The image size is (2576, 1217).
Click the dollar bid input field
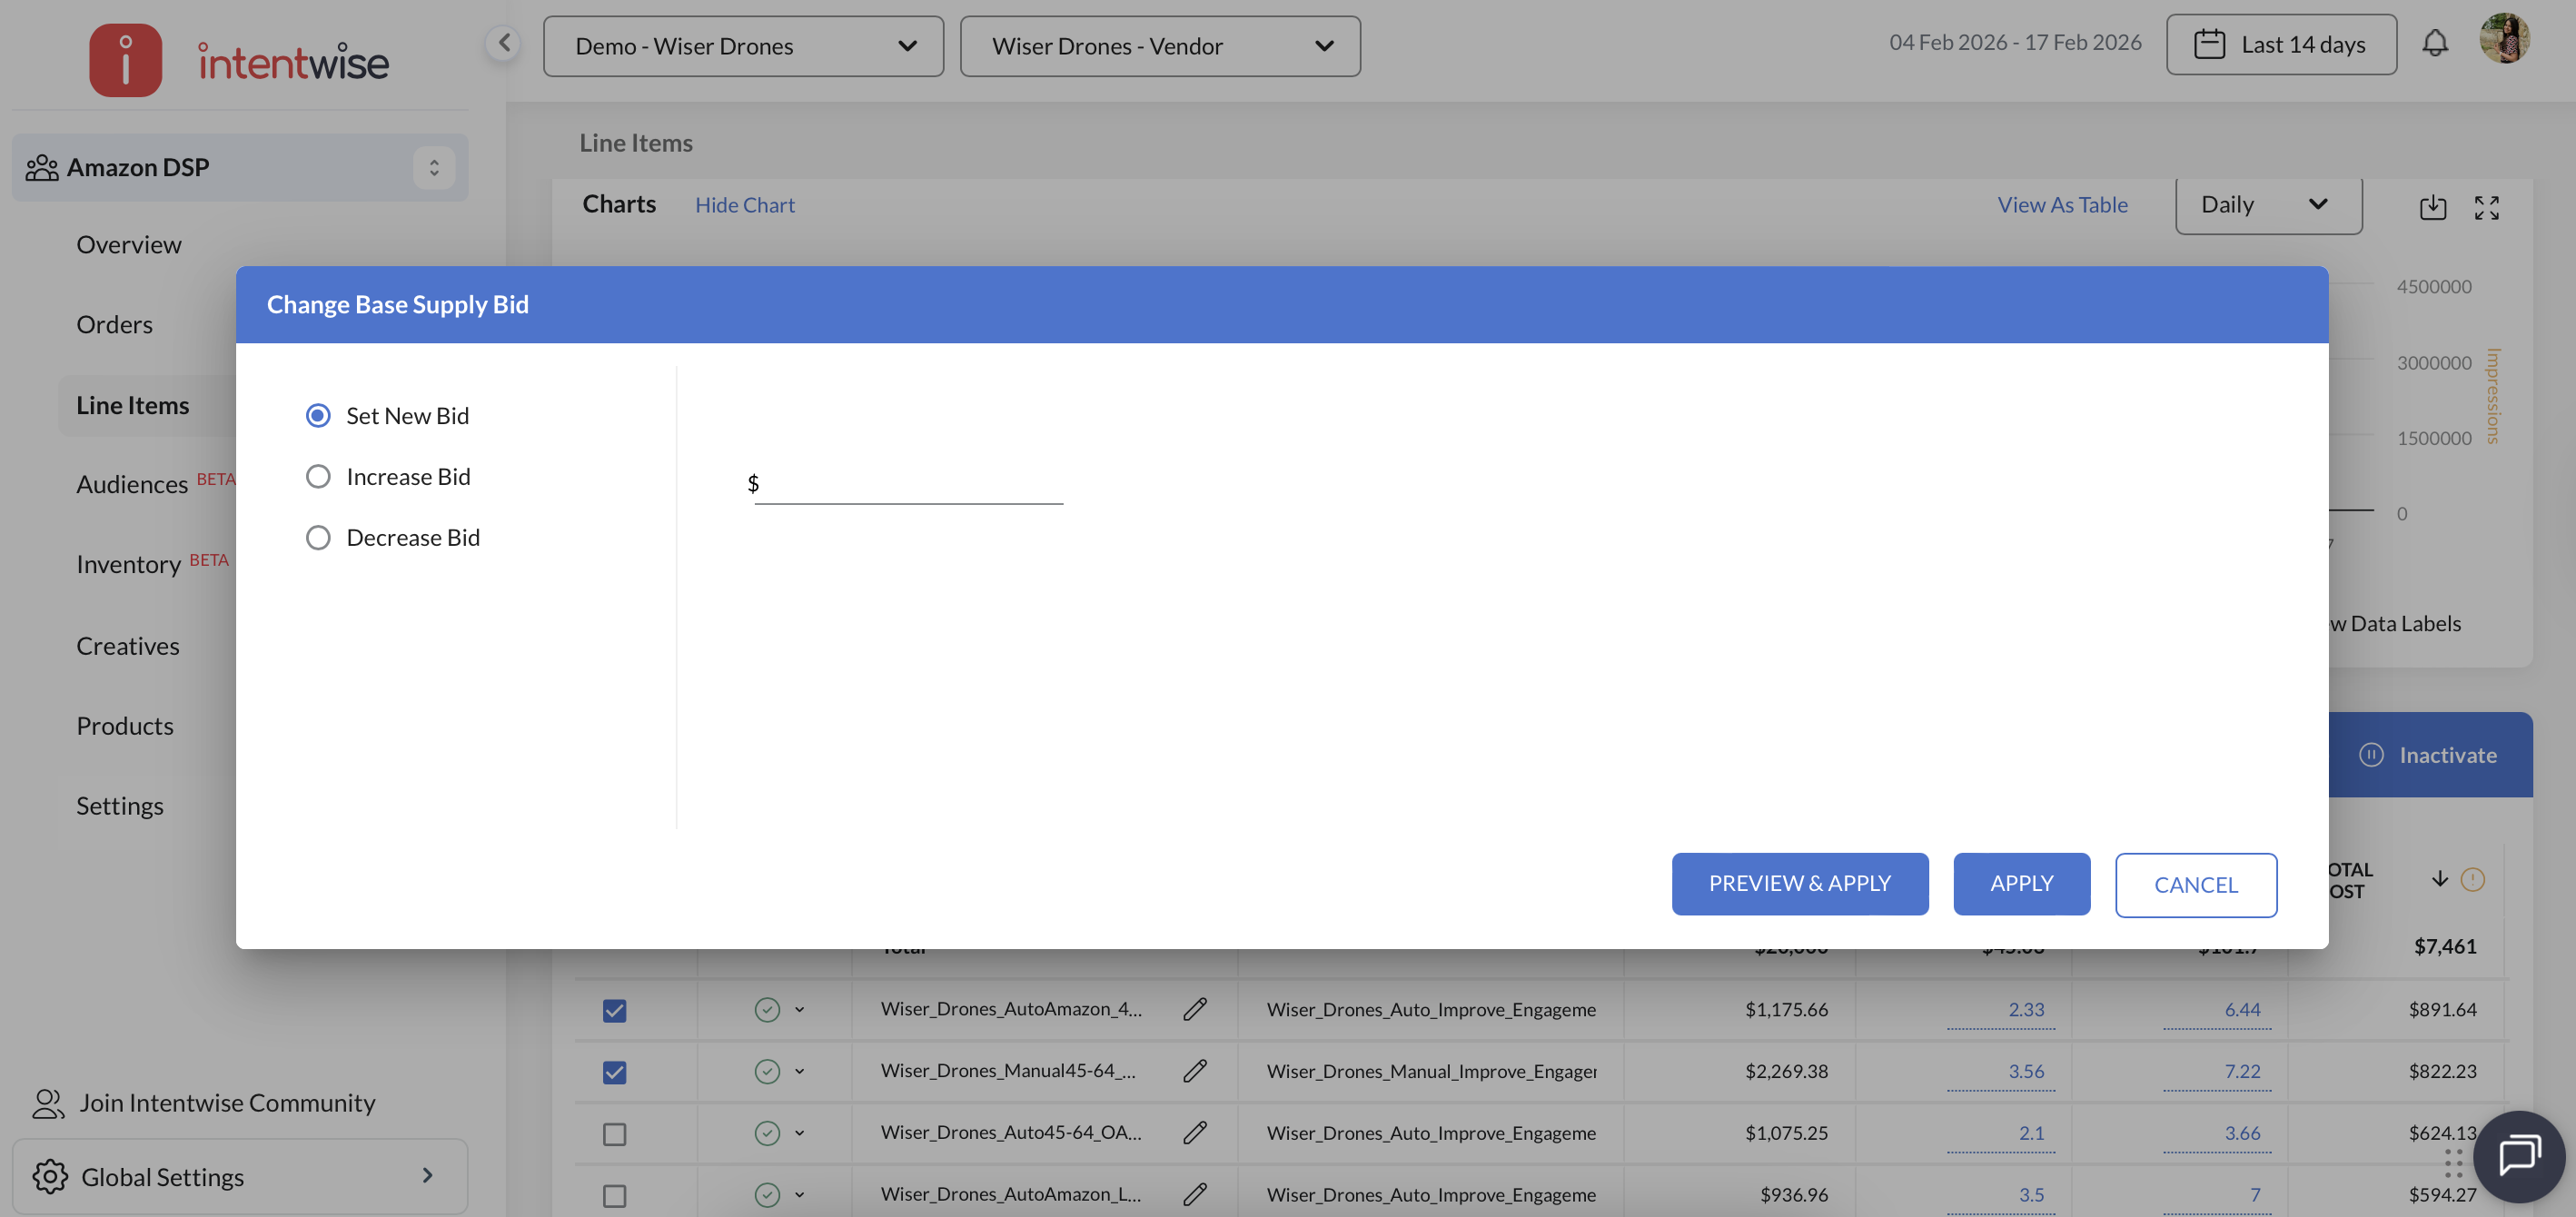(x=908, y=485)
